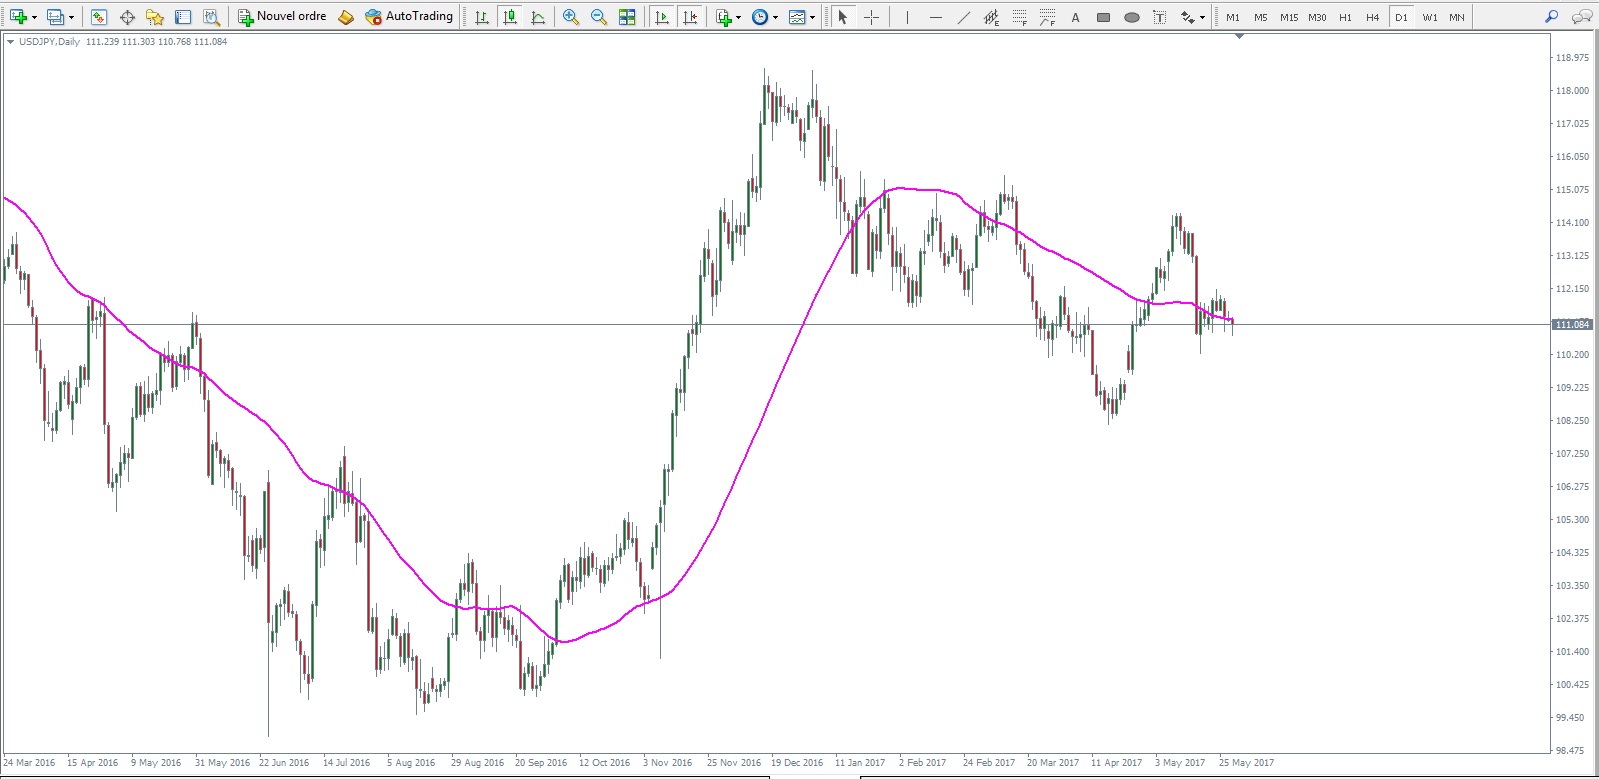The height and width of the screenshot is (779, 1599).
Task: Open the chat bubbles icon
Action: tap(1581, 17)
